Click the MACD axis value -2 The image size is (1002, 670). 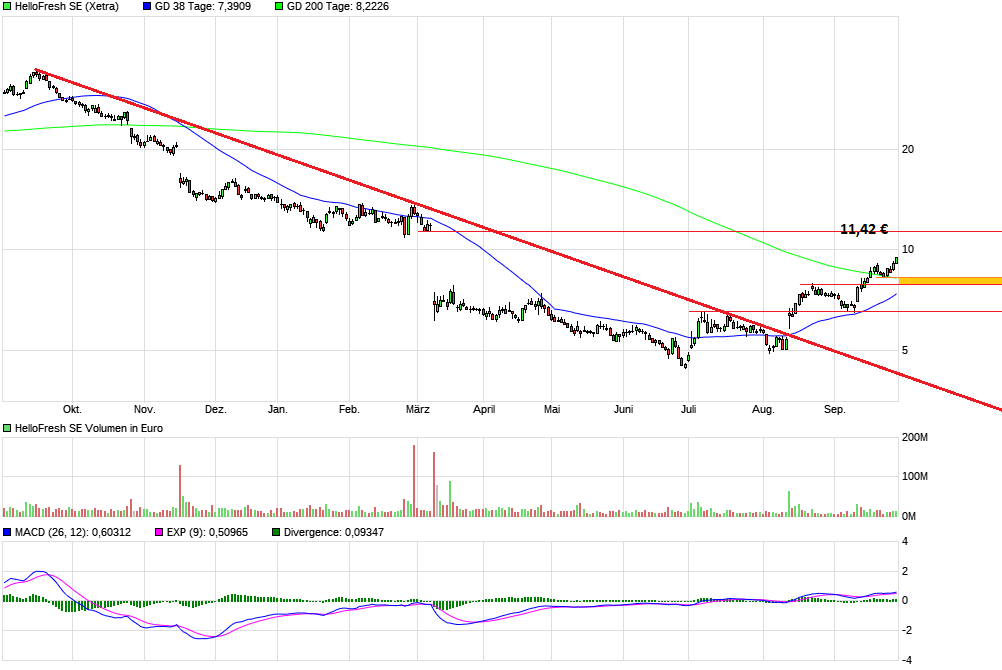click(x=905, y=630)
